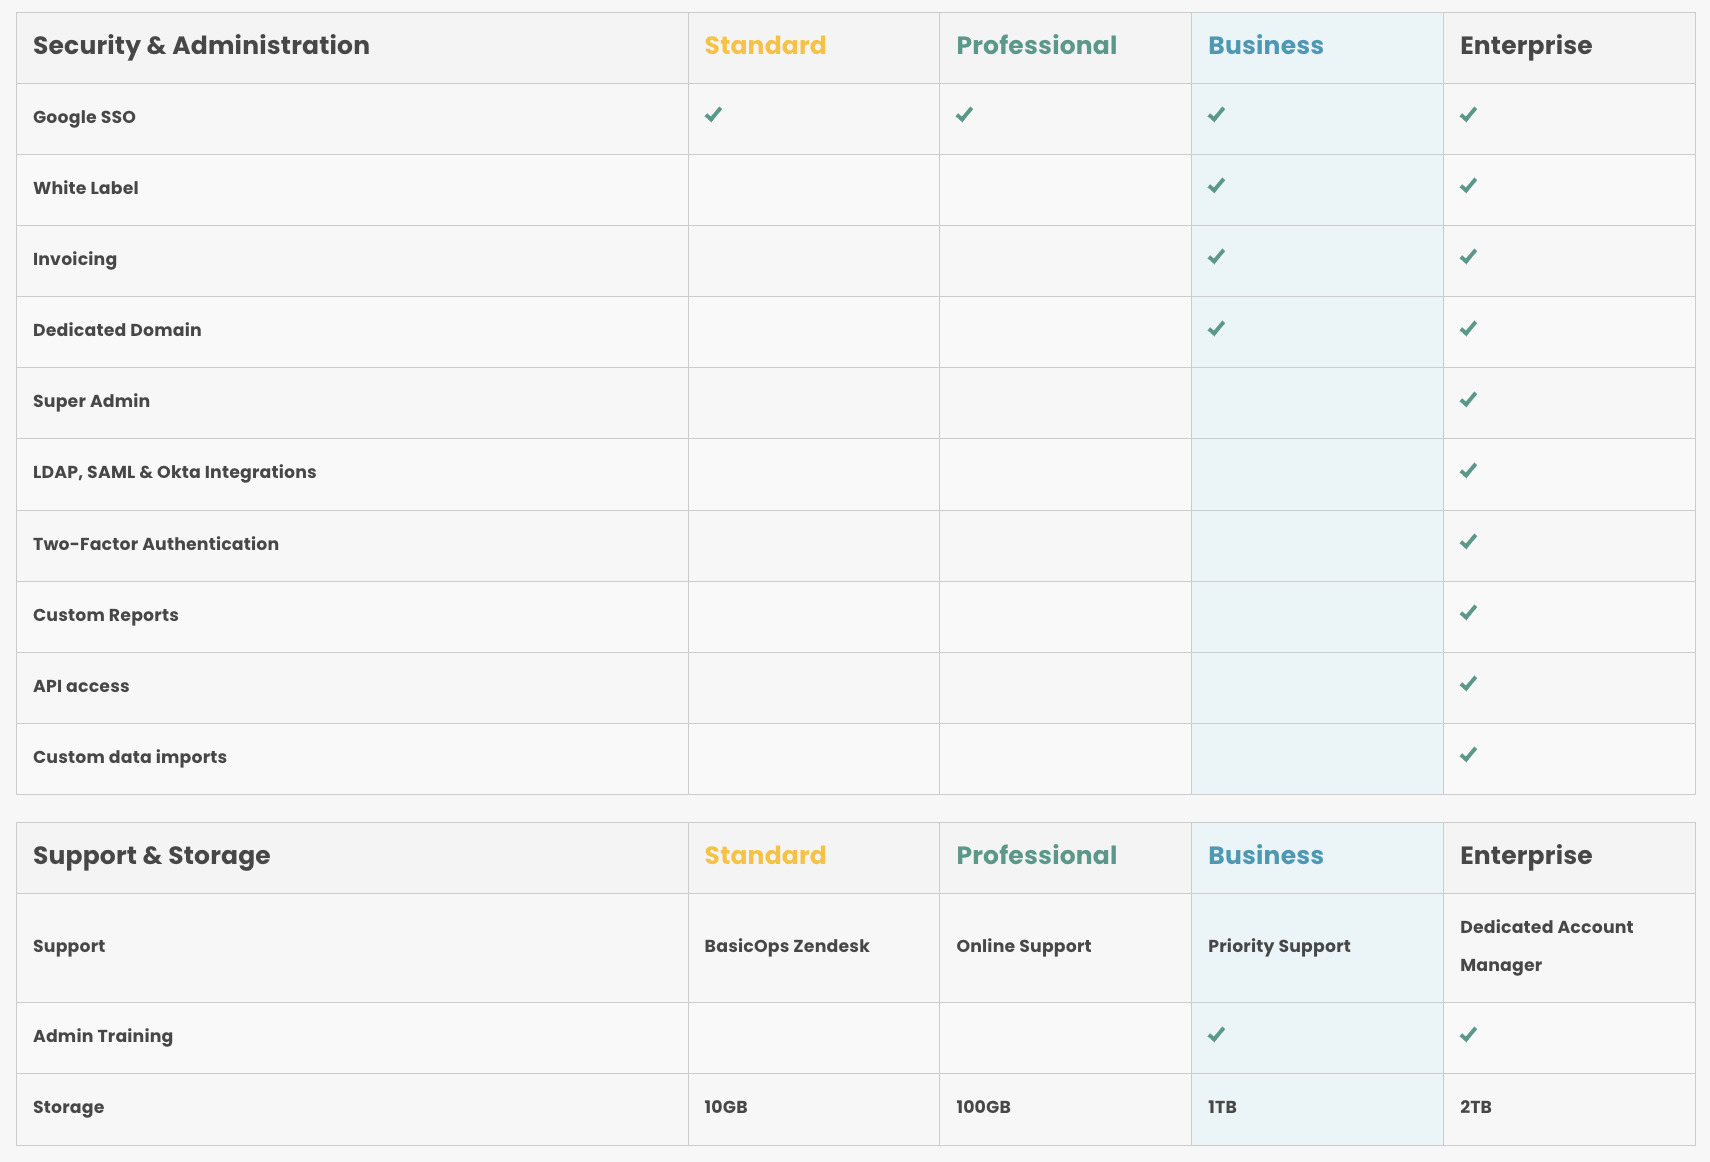Select the Business heading in Security table
Image resolution: width=1710 pixels, height=1162 pixels.
pyautogui.click(x=1265, y=45)
